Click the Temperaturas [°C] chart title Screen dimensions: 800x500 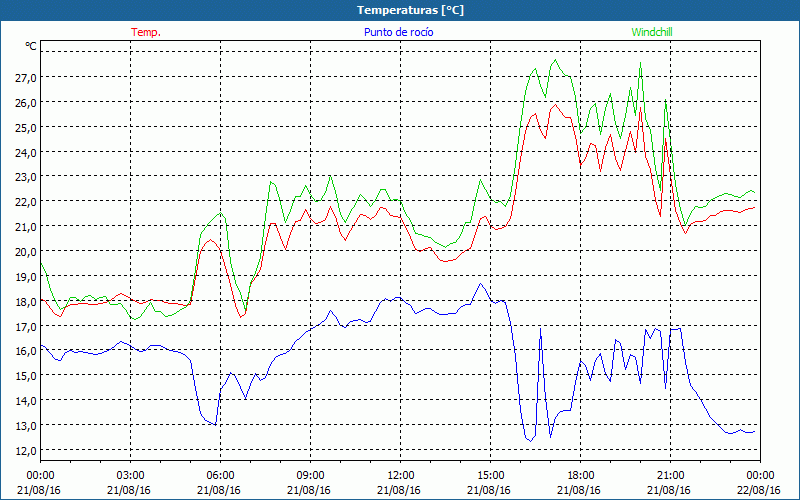(x=410, y=10)
